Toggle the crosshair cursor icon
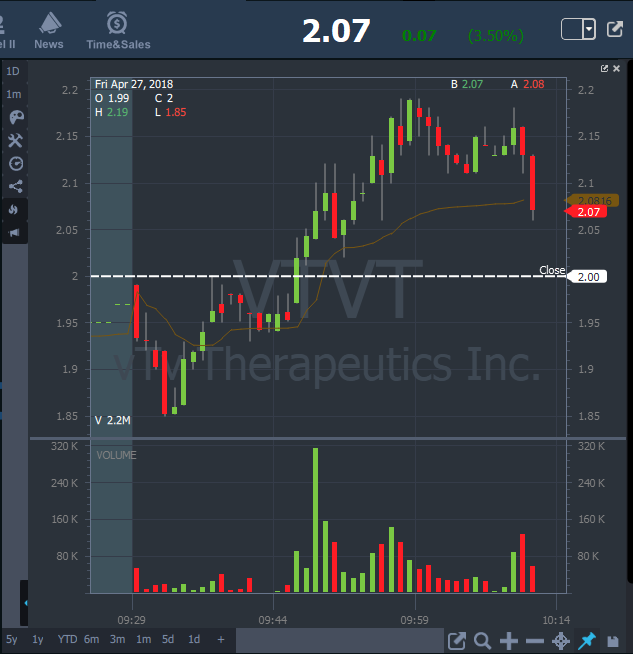633x654 pixels. 561,641
